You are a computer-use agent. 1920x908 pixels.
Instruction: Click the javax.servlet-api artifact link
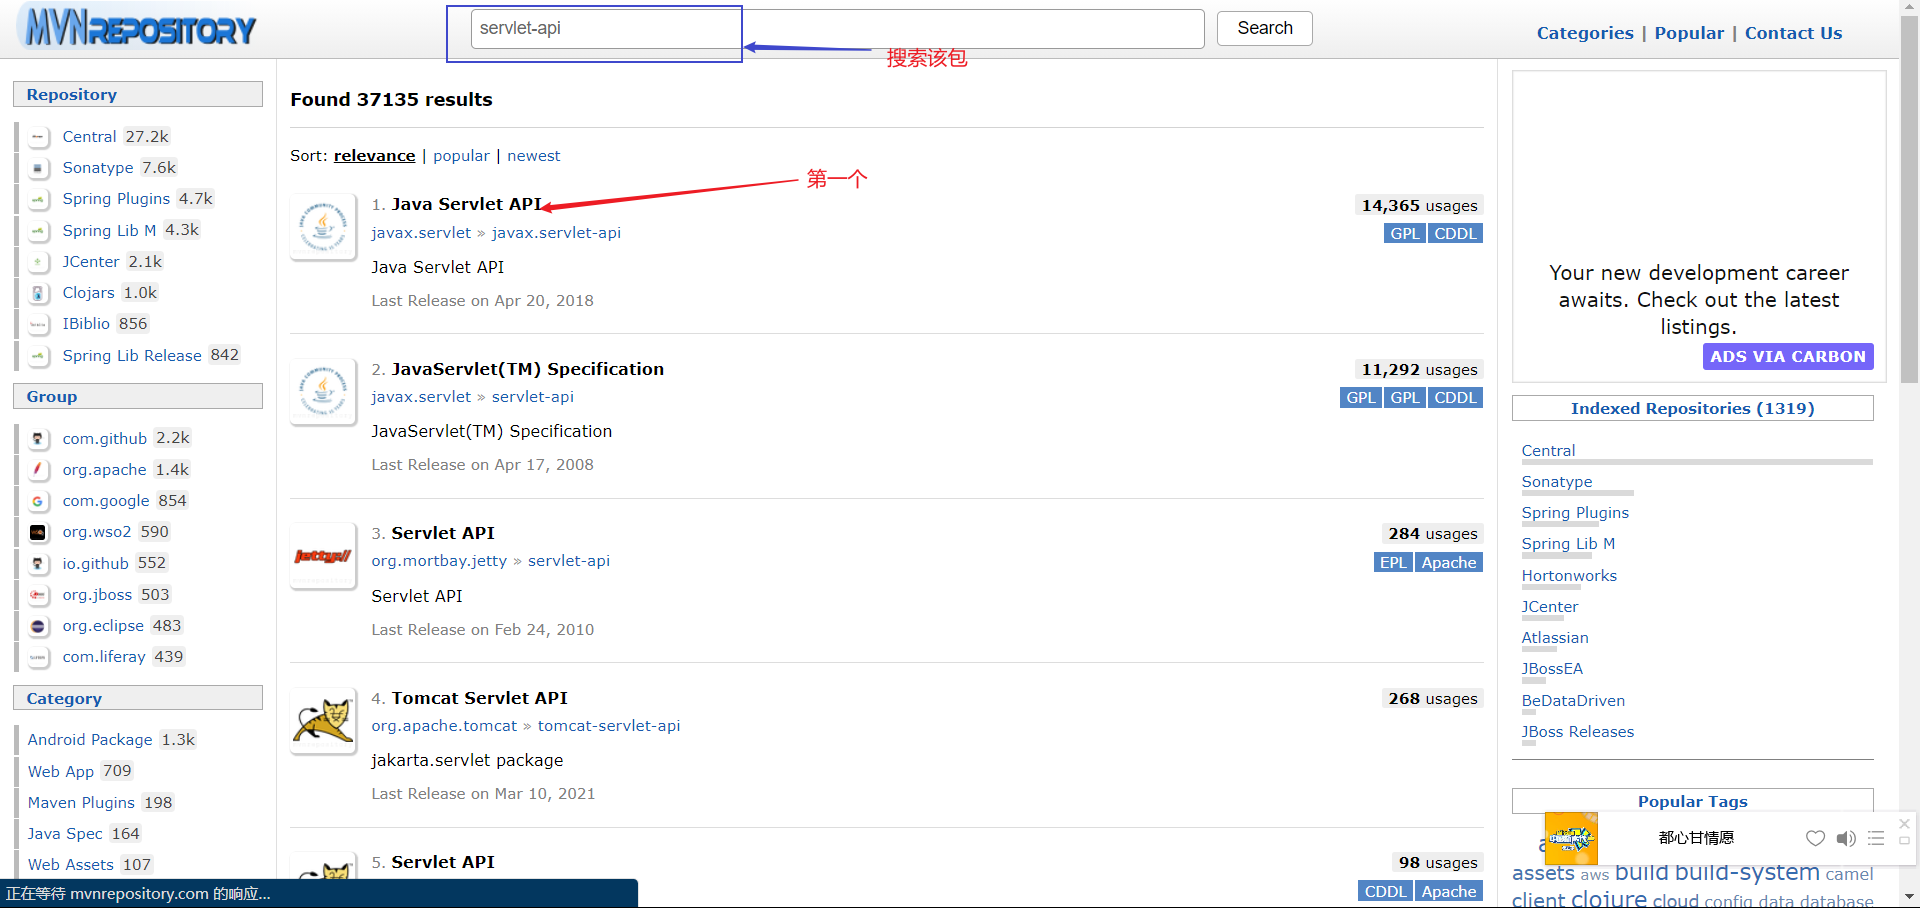tap(556, 233)
